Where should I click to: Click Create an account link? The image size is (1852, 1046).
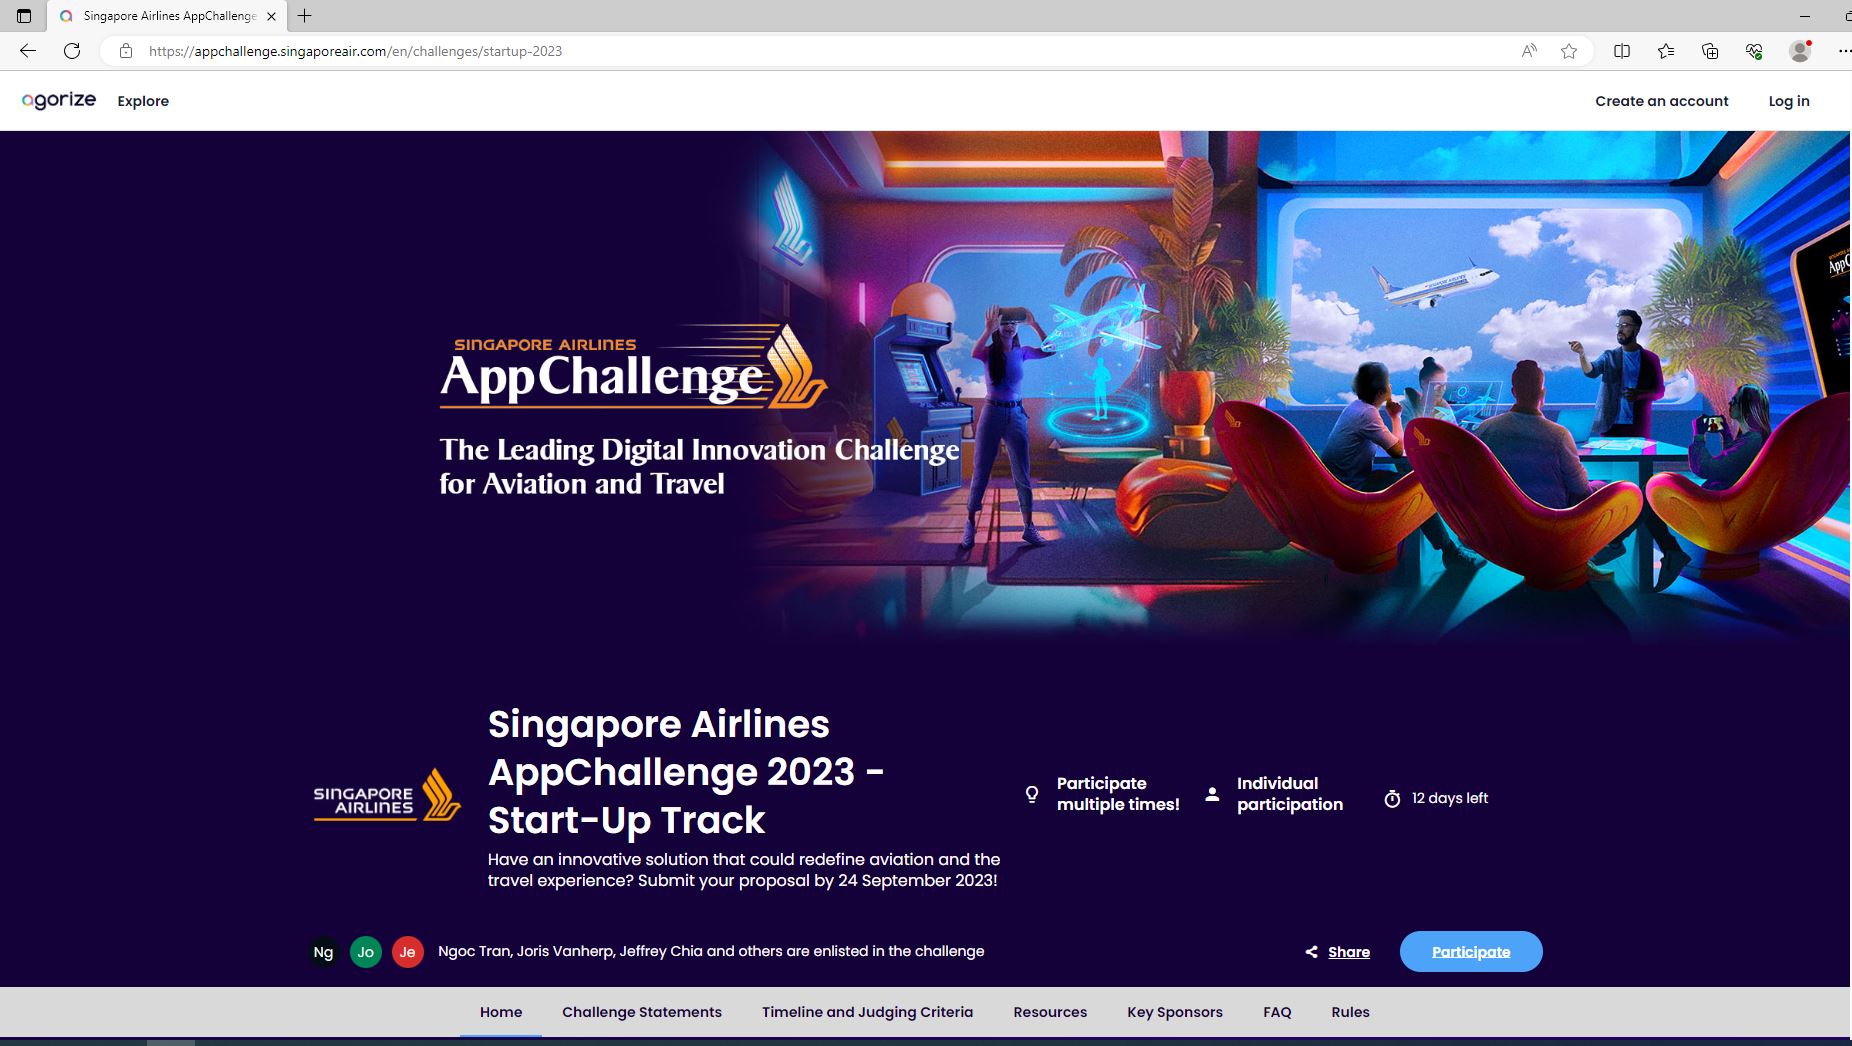pyautogui.click(x=1662, y=101)
